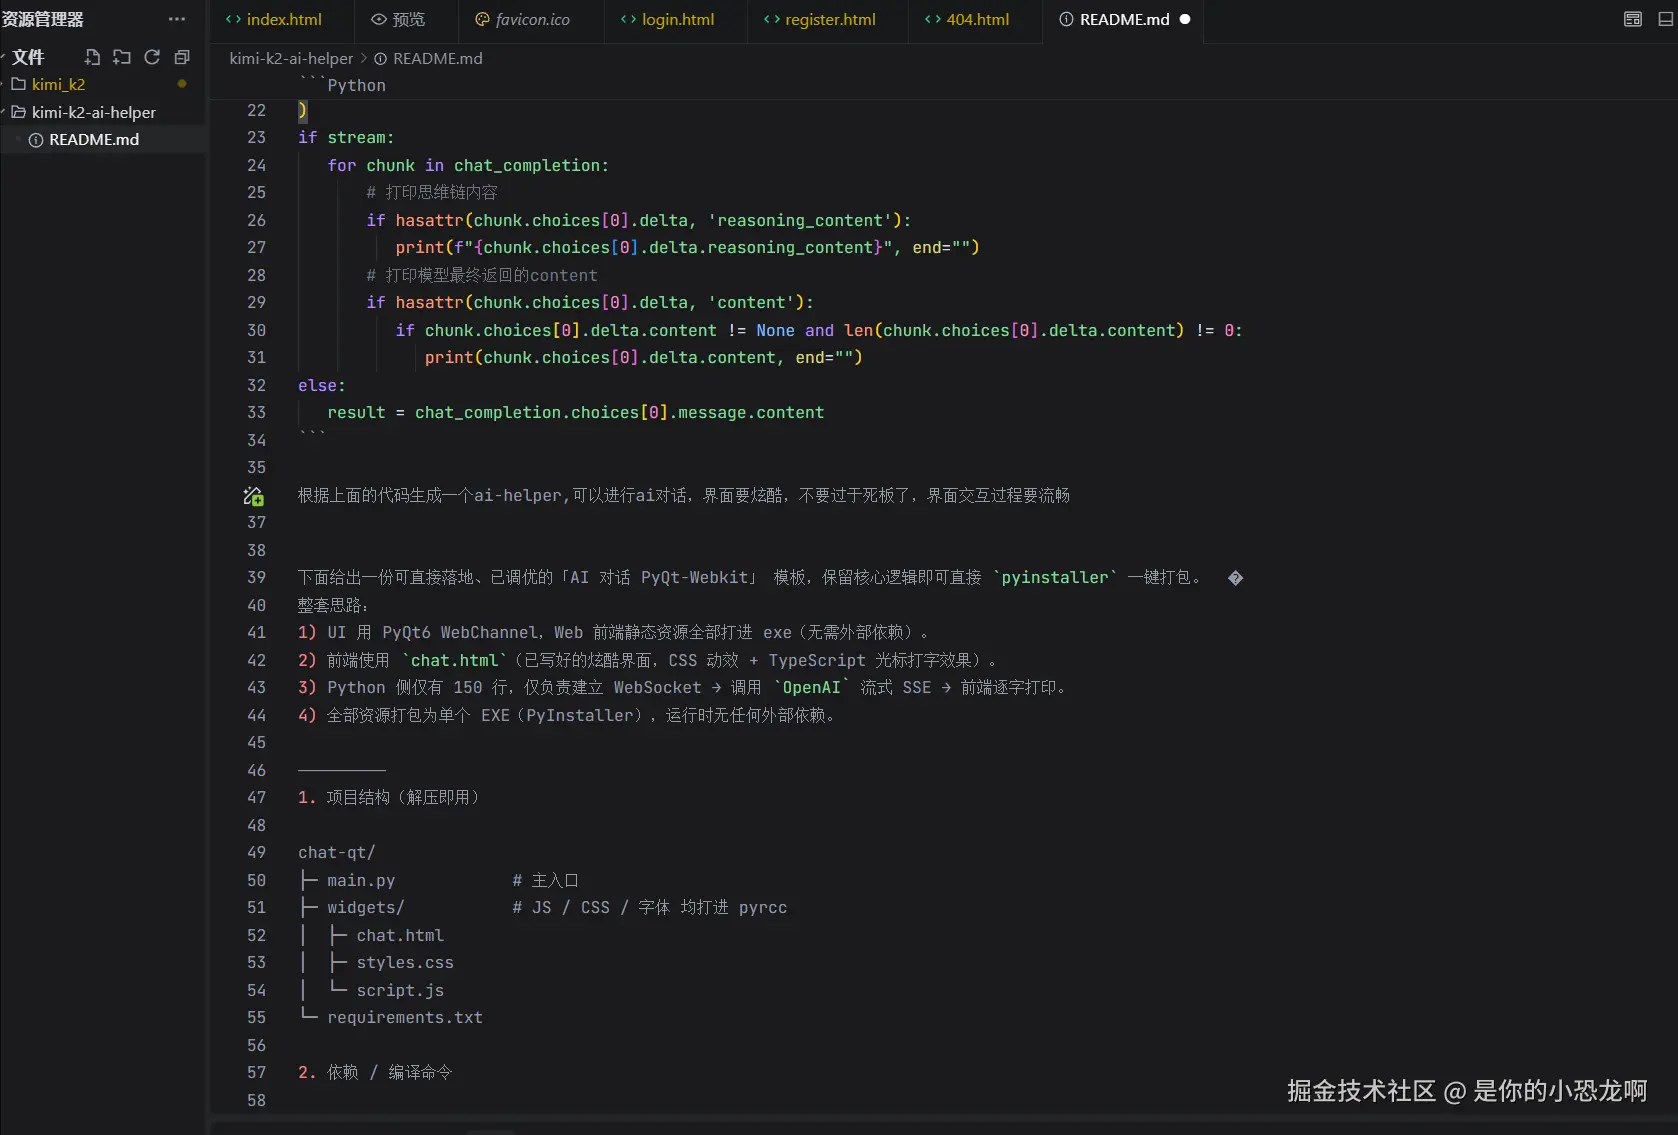The image size is (1678, 1135).
Task: Click the '`OpenAI`' inline code on line 43
Action: [811, 688]
